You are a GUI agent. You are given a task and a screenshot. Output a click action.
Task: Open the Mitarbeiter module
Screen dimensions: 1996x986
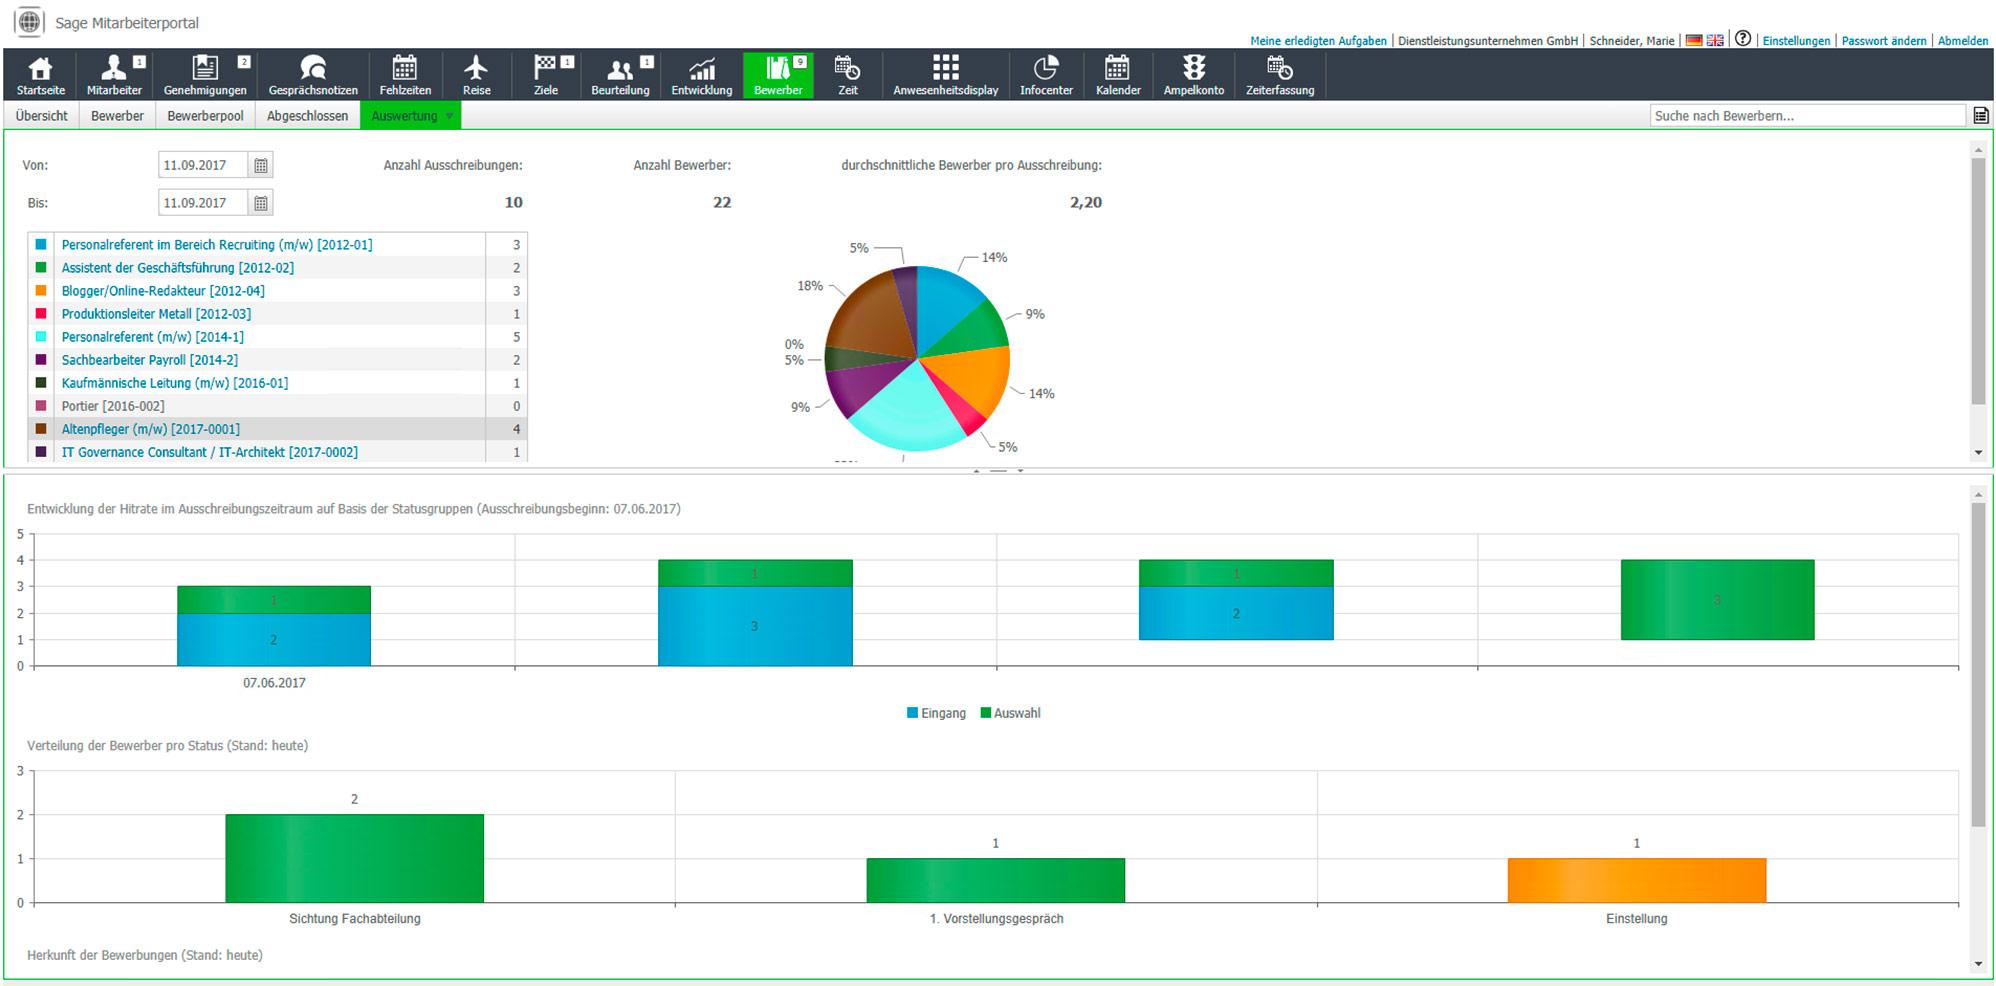[x=115, y=75]
